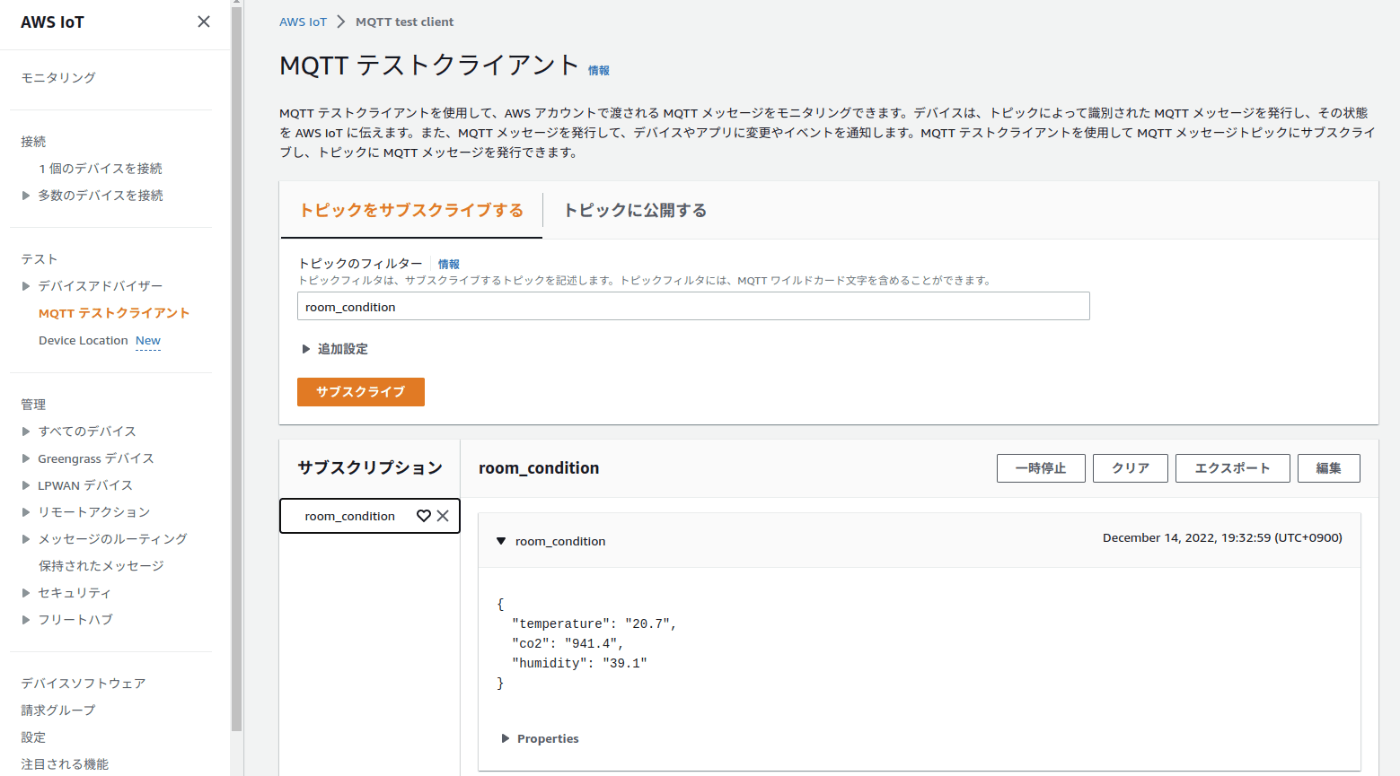This screenshot has height=776, width=1400.
Task: Expand LPWAN デバイス section
Action: [26, 486]
